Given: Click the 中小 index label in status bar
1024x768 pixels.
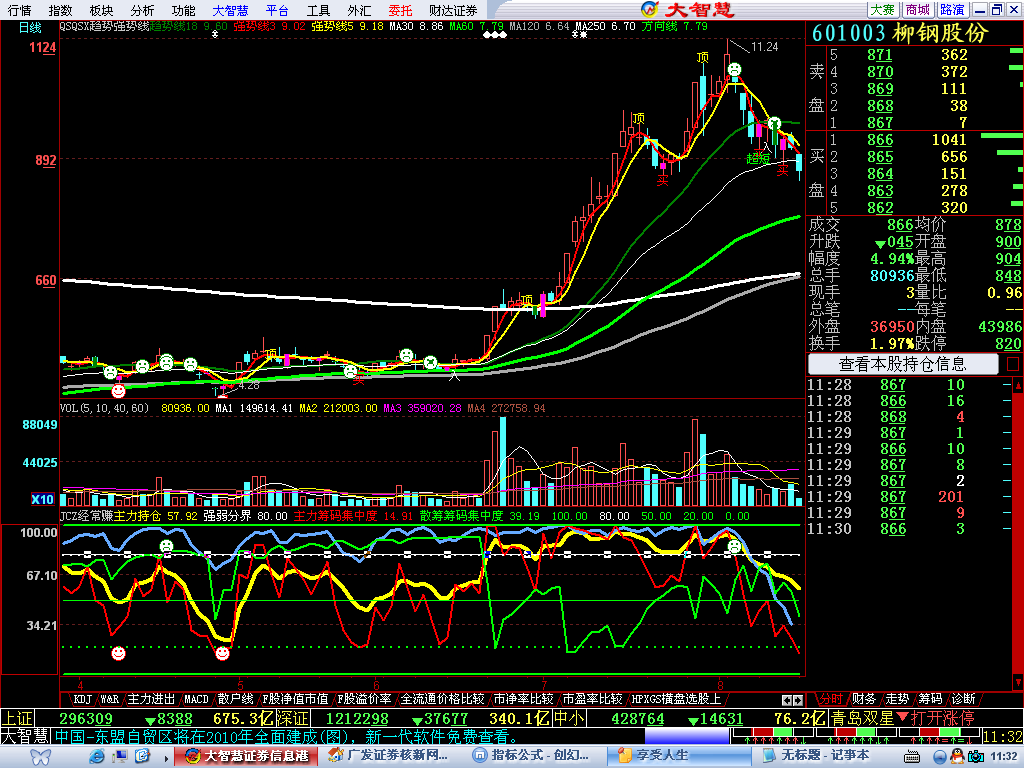Looking at the screenshot, I should 569,718.
